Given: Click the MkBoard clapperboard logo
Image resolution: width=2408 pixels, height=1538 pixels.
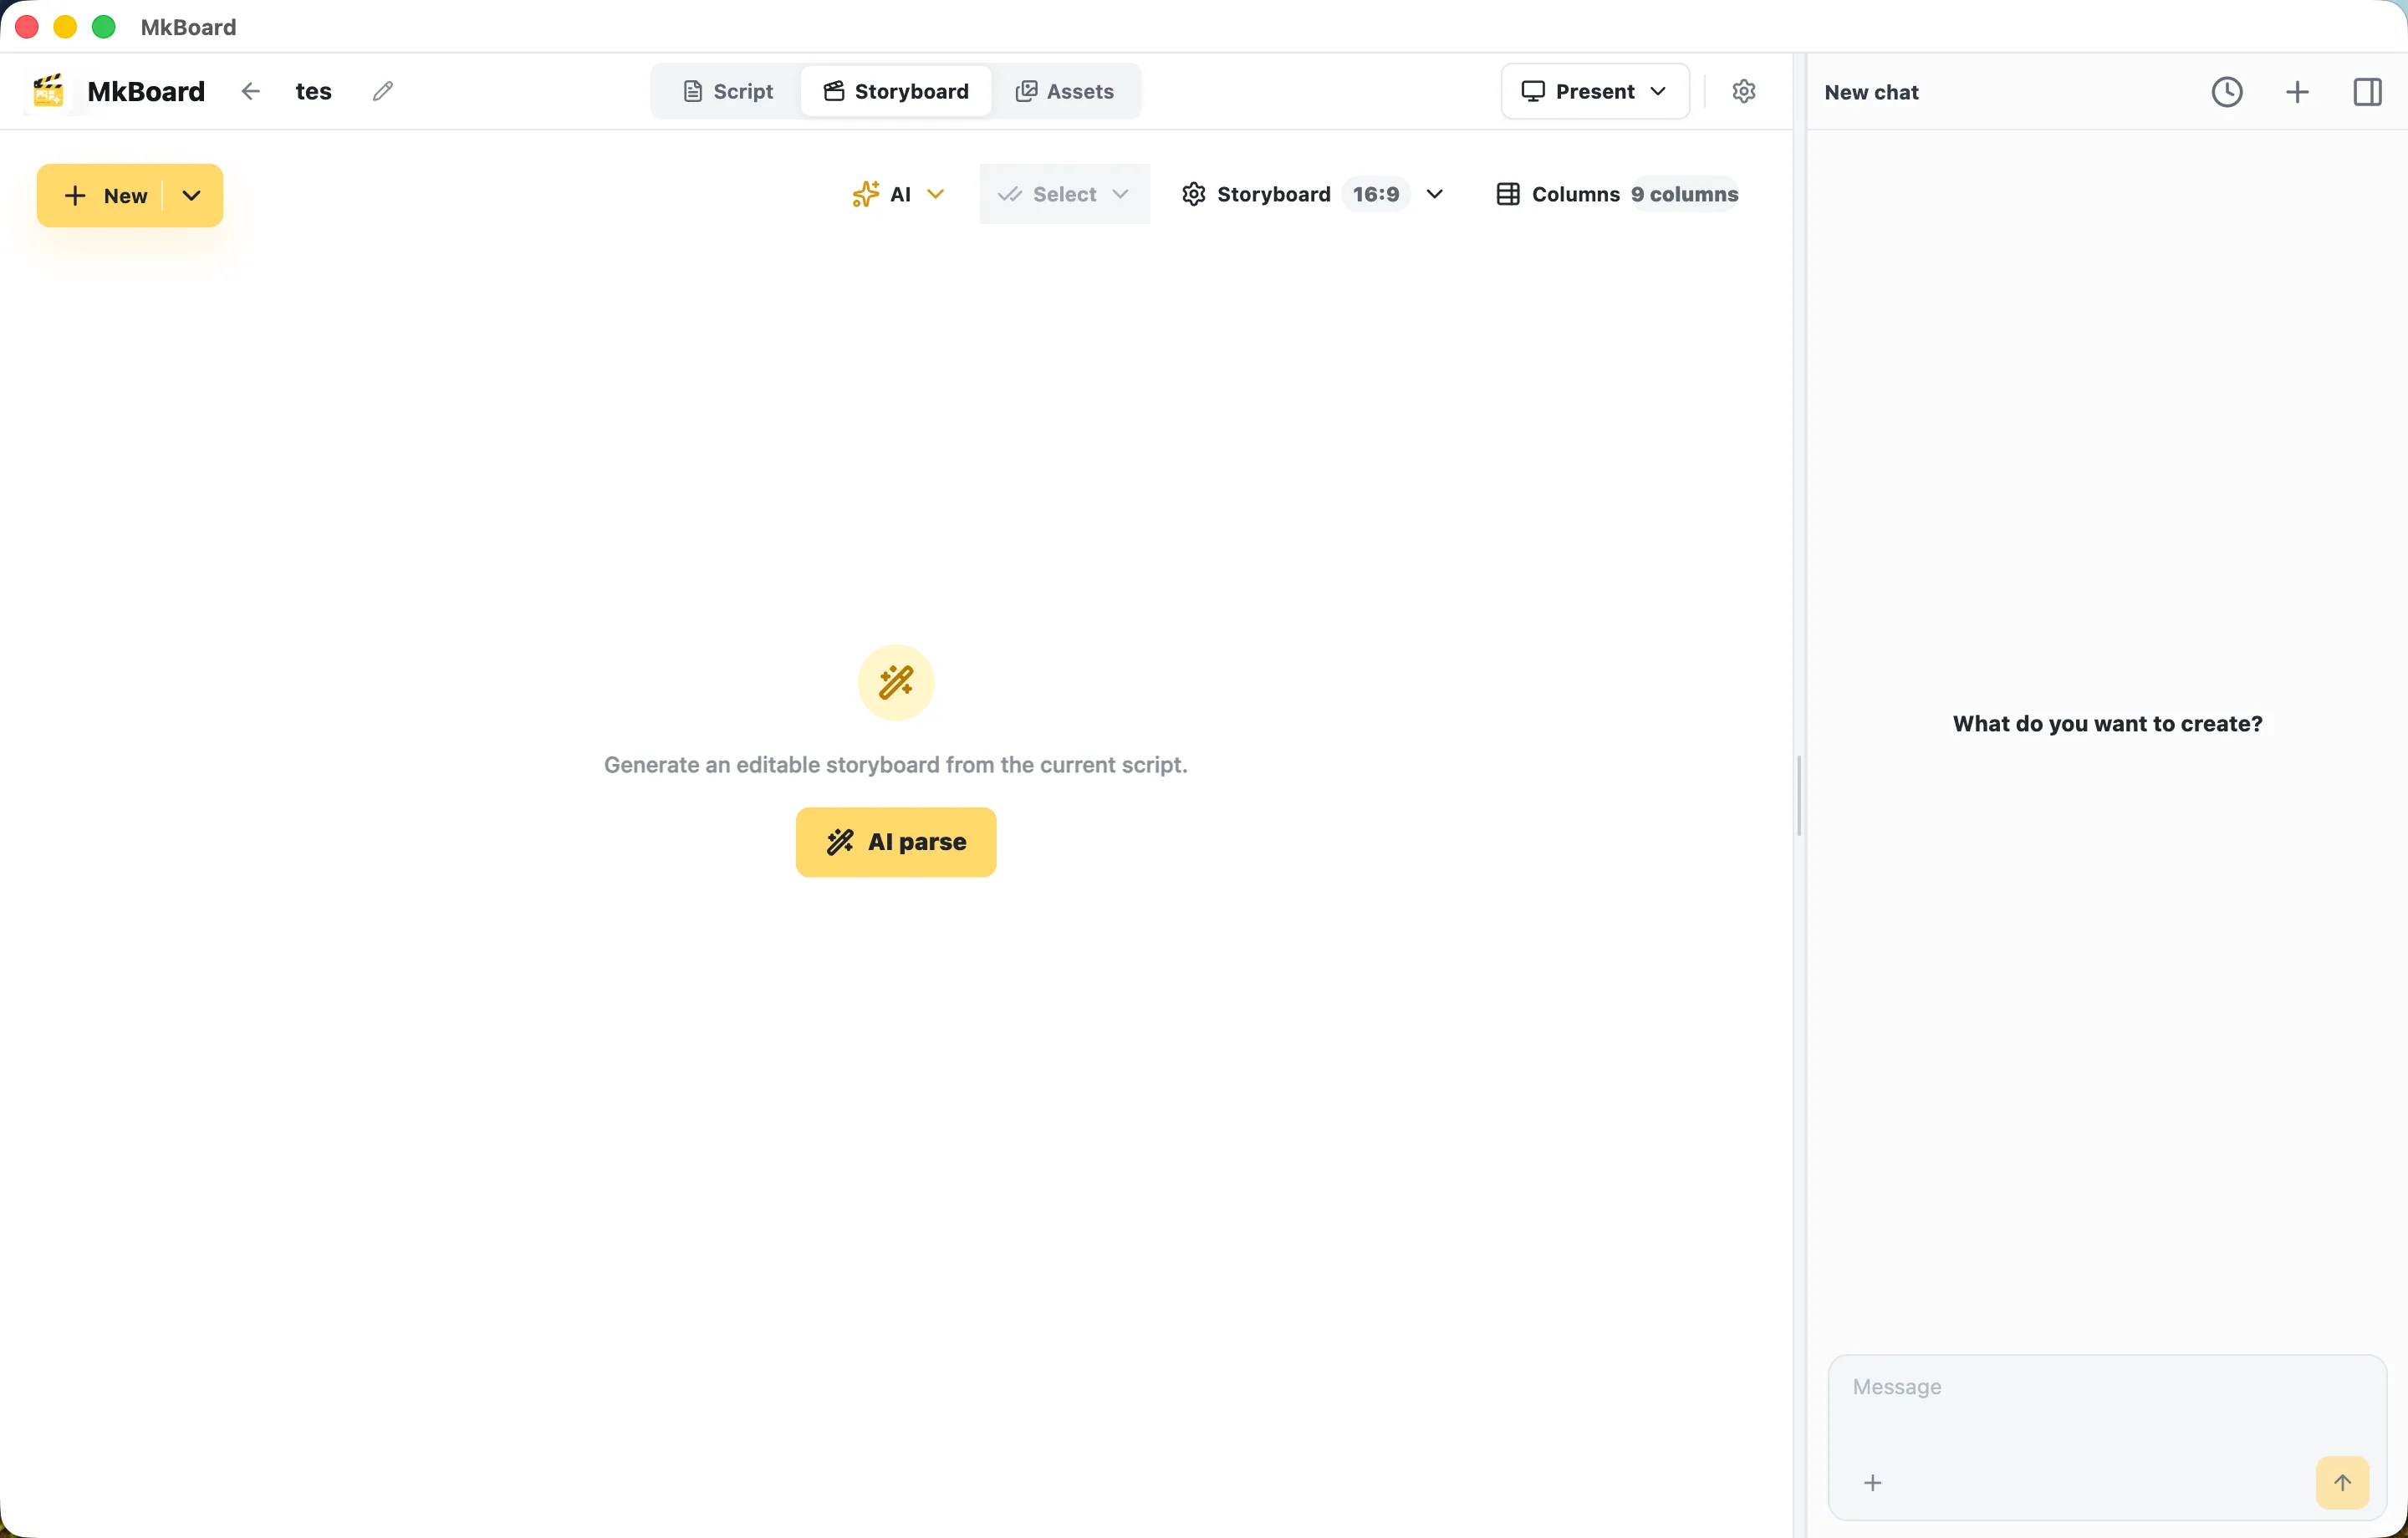Looking at the screenshot, I should [x=48, y=91].
